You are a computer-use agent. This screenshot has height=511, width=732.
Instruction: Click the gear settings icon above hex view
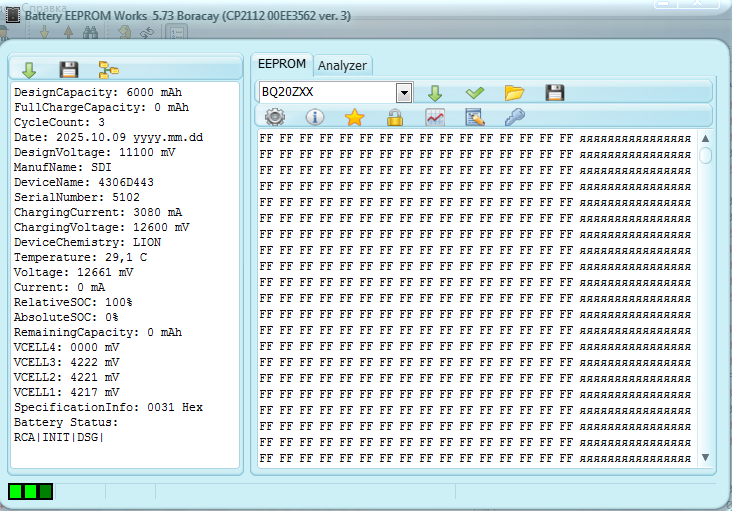tap(275, 117)
